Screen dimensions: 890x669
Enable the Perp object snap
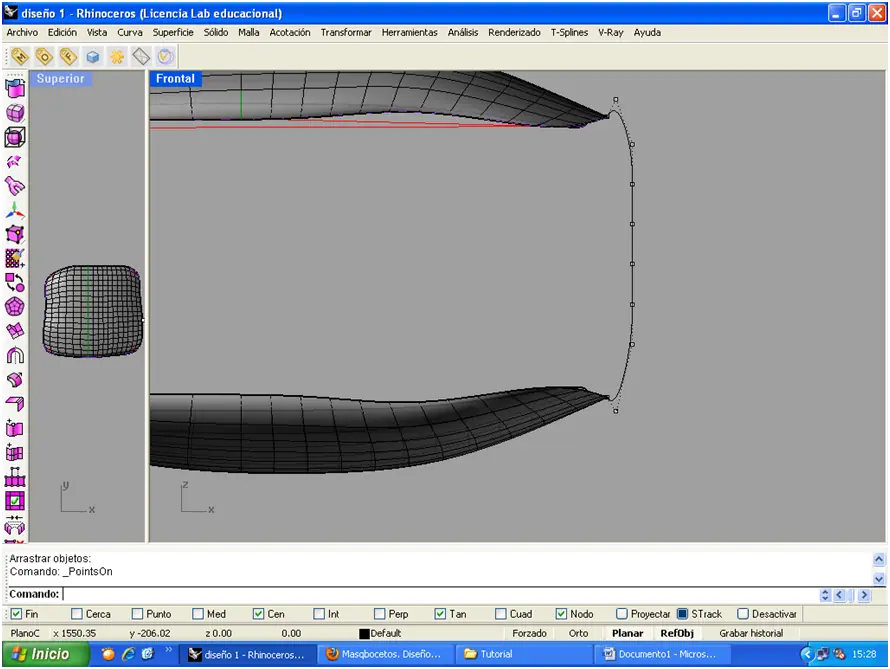pos(380,614)
